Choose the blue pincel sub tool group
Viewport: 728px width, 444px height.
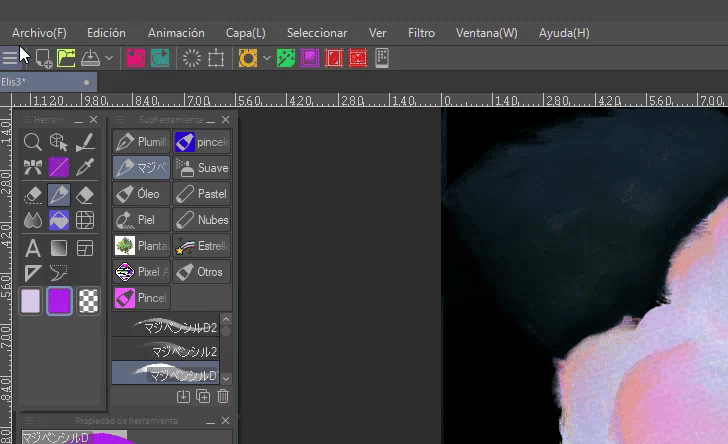tap(202, 142)
